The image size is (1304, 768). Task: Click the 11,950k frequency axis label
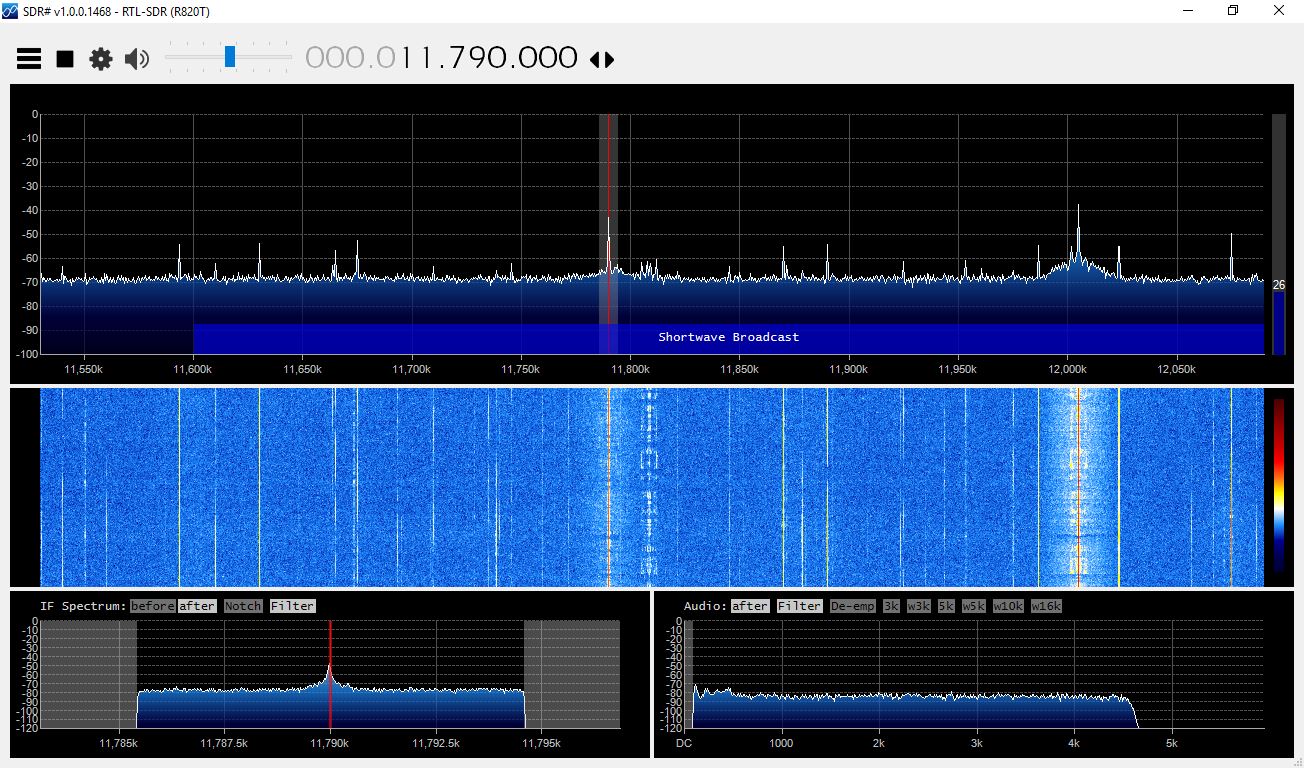tap(958, 369)
